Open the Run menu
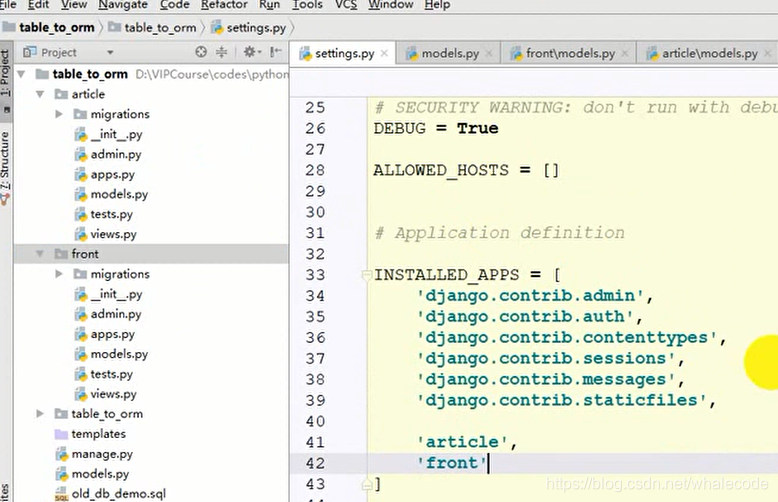Image resolution: width=778 pixels, height=502 pixels. [x=269, y=4]
